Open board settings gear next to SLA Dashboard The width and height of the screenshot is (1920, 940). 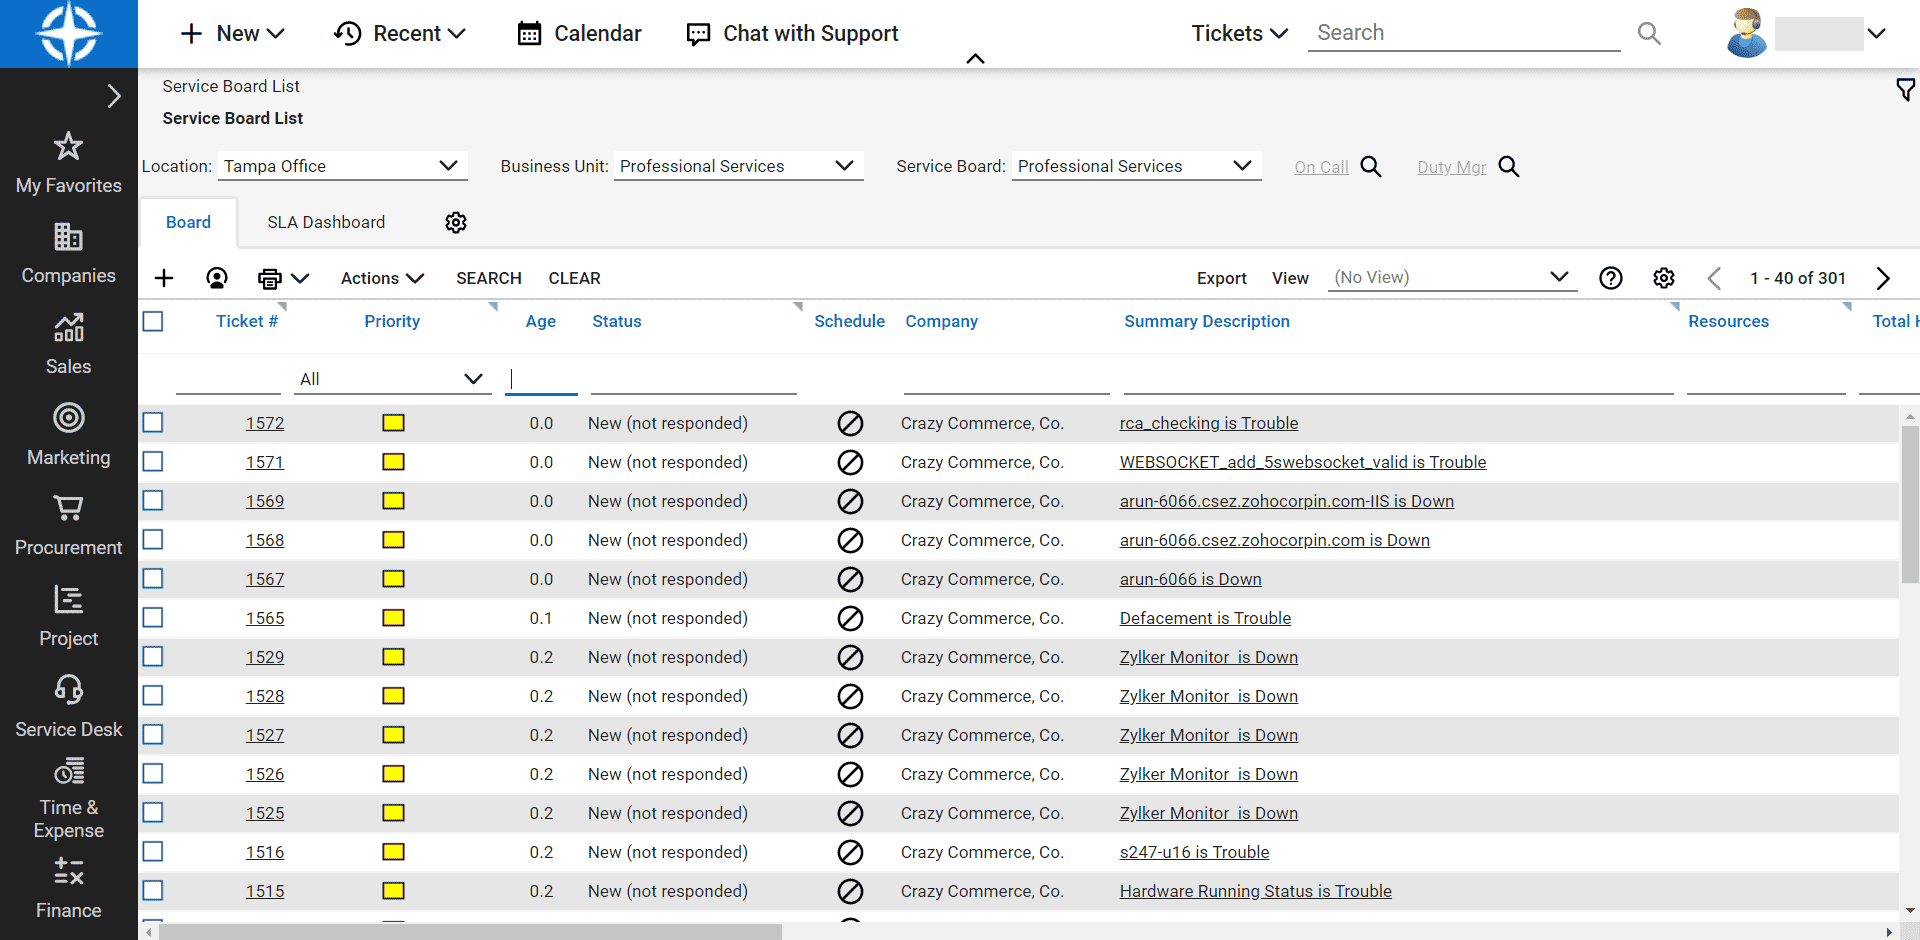(456, 222)
